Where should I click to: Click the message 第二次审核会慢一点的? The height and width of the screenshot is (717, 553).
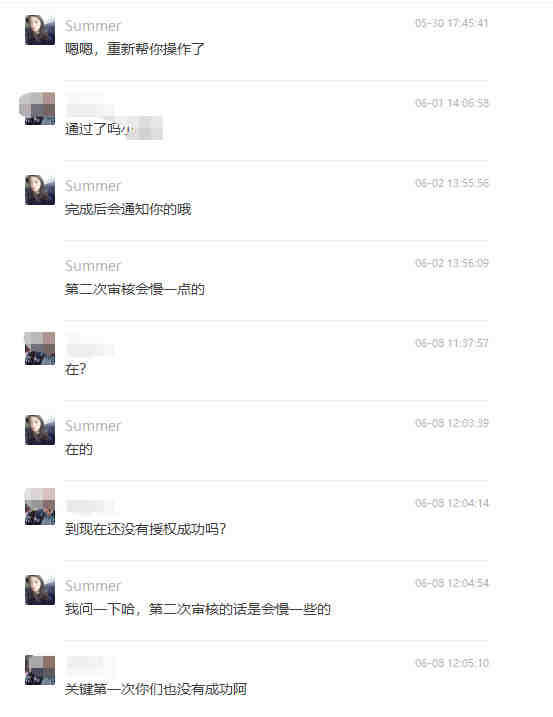(x=134, y=289)
